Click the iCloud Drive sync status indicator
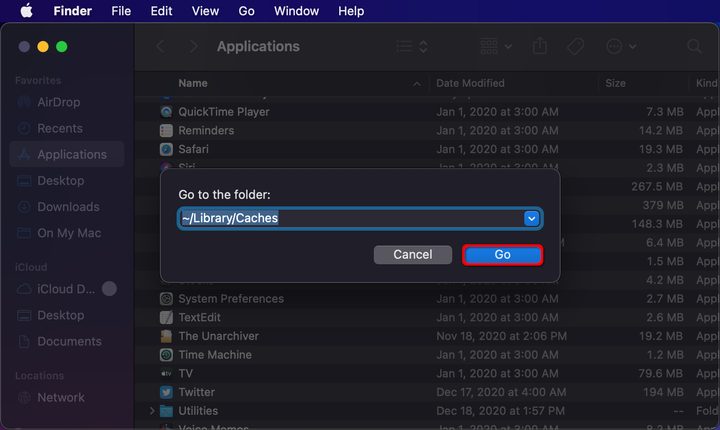The image size is (720, 430). tap(109, 289)
